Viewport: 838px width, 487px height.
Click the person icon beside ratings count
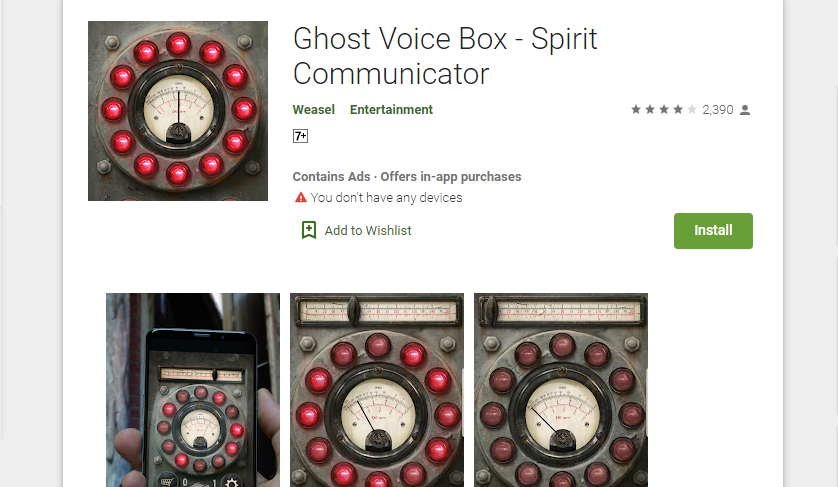[745, 110]
